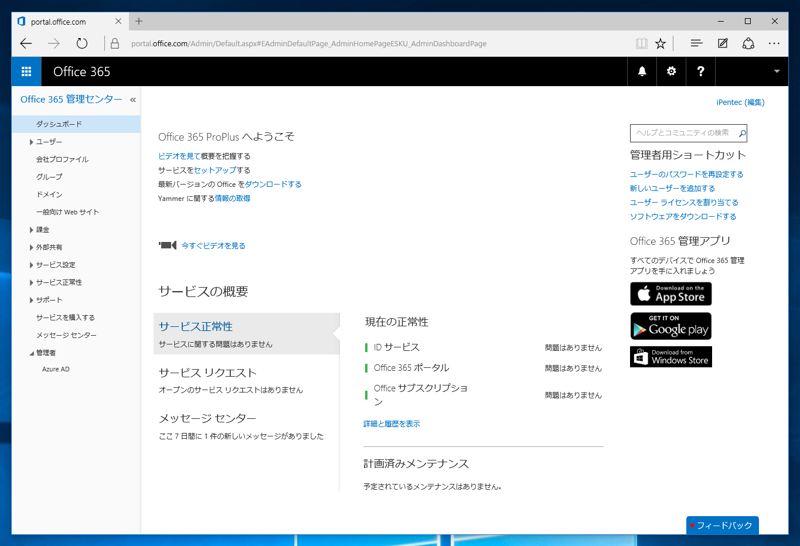Go back with the browser back arrow
The height and width of the screenshot is (546, 800).
(x=26, y=43)
